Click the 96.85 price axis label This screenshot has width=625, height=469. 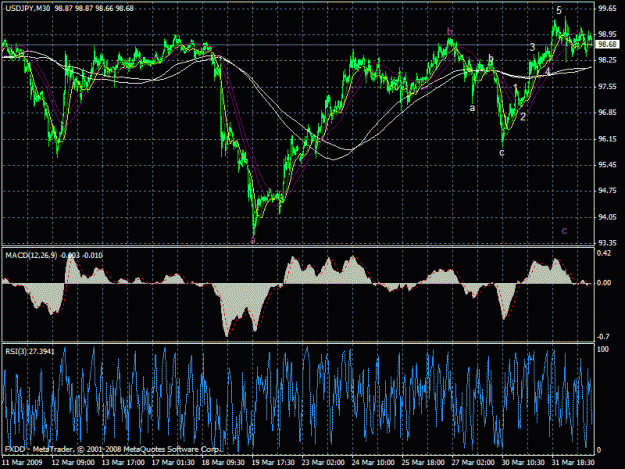pyautogui.click(x=607, y=112)
